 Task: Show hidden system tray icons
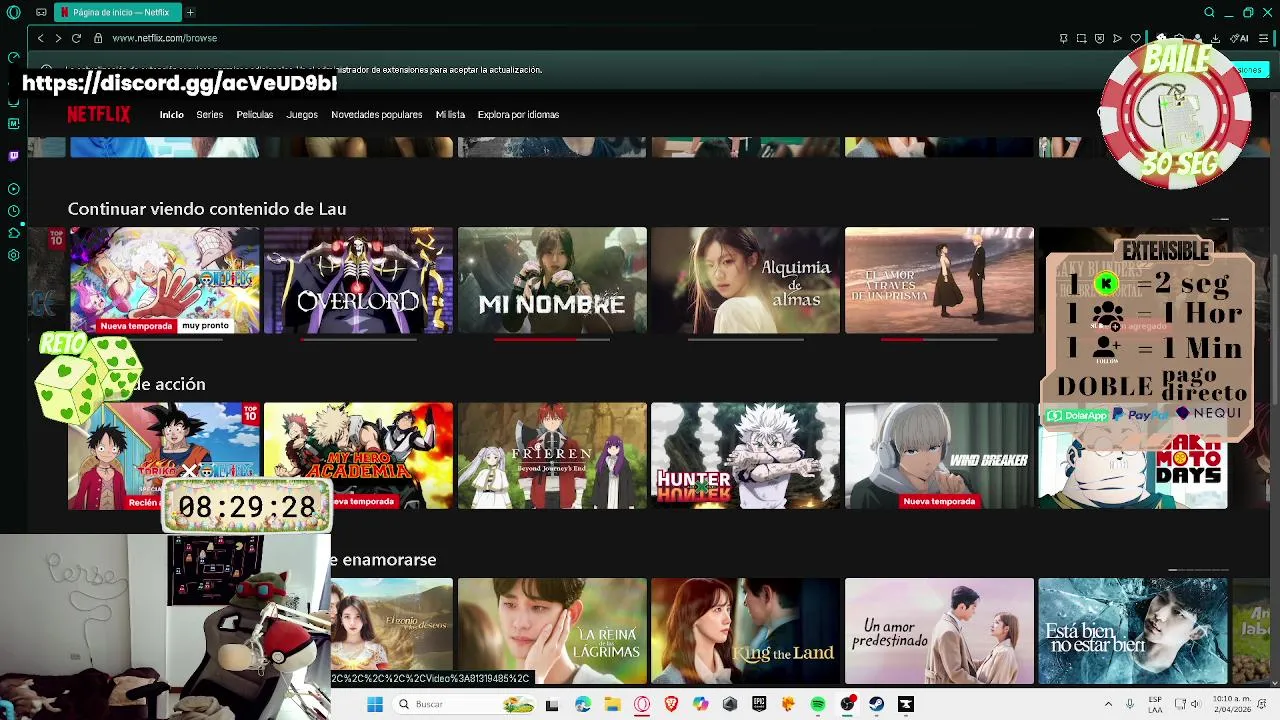point(1108,704)
